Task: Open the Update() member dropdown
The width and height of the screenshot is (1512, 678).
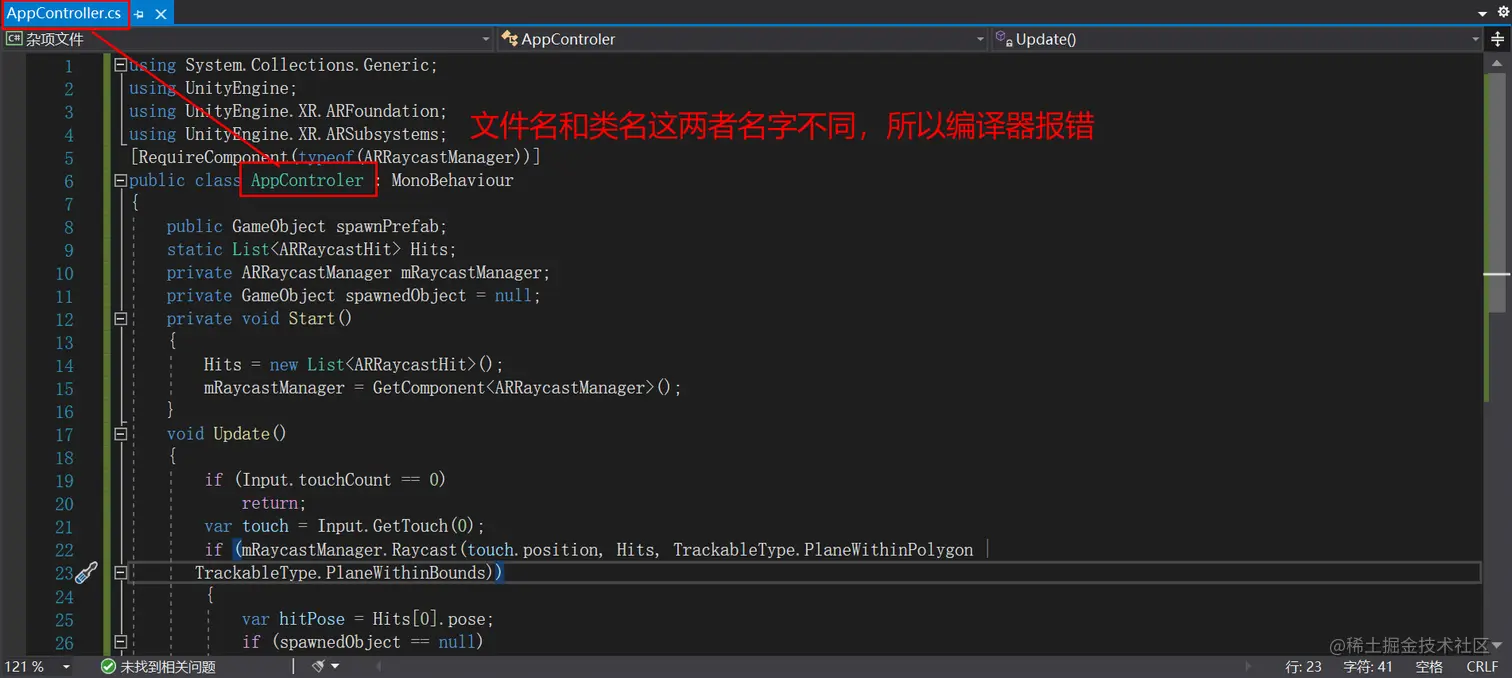Action: 1237,39
